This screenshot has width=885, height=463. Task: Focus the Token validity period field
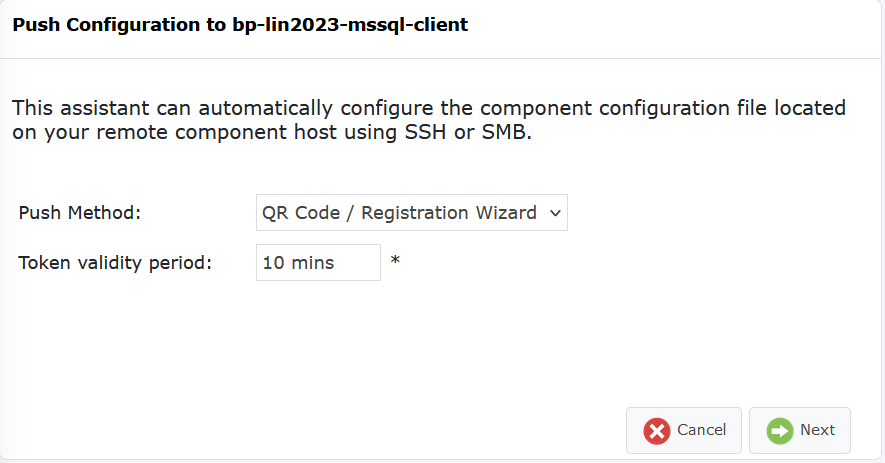318,263
